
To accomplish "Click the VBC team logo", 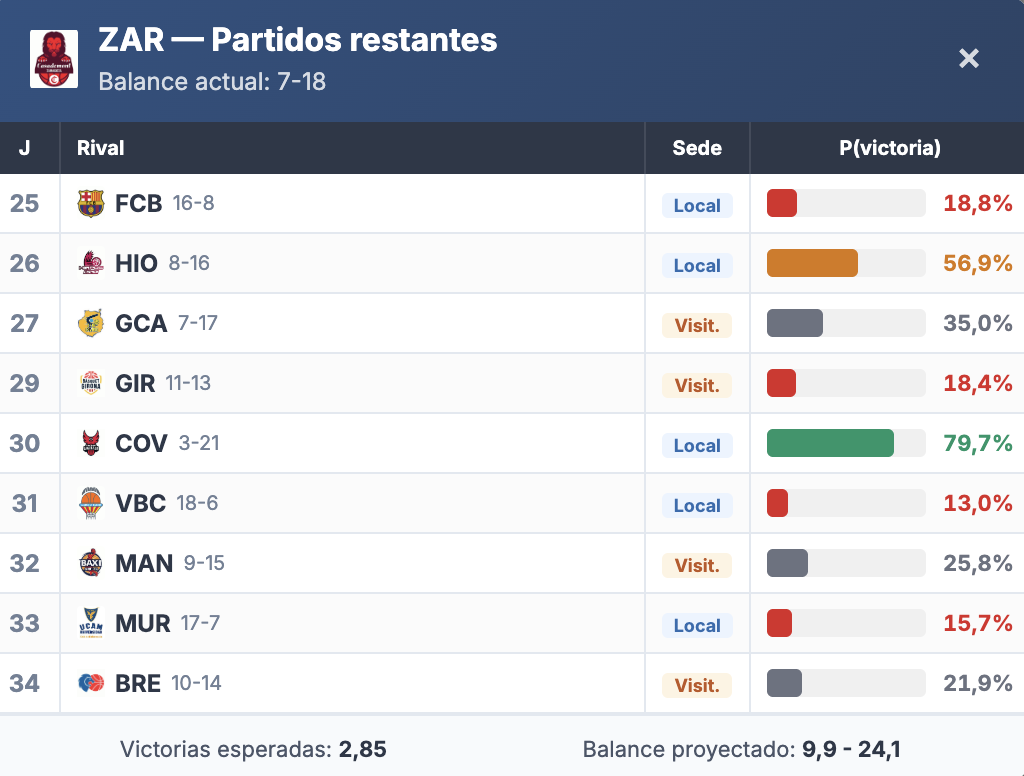I will click(x=91, y=504).
